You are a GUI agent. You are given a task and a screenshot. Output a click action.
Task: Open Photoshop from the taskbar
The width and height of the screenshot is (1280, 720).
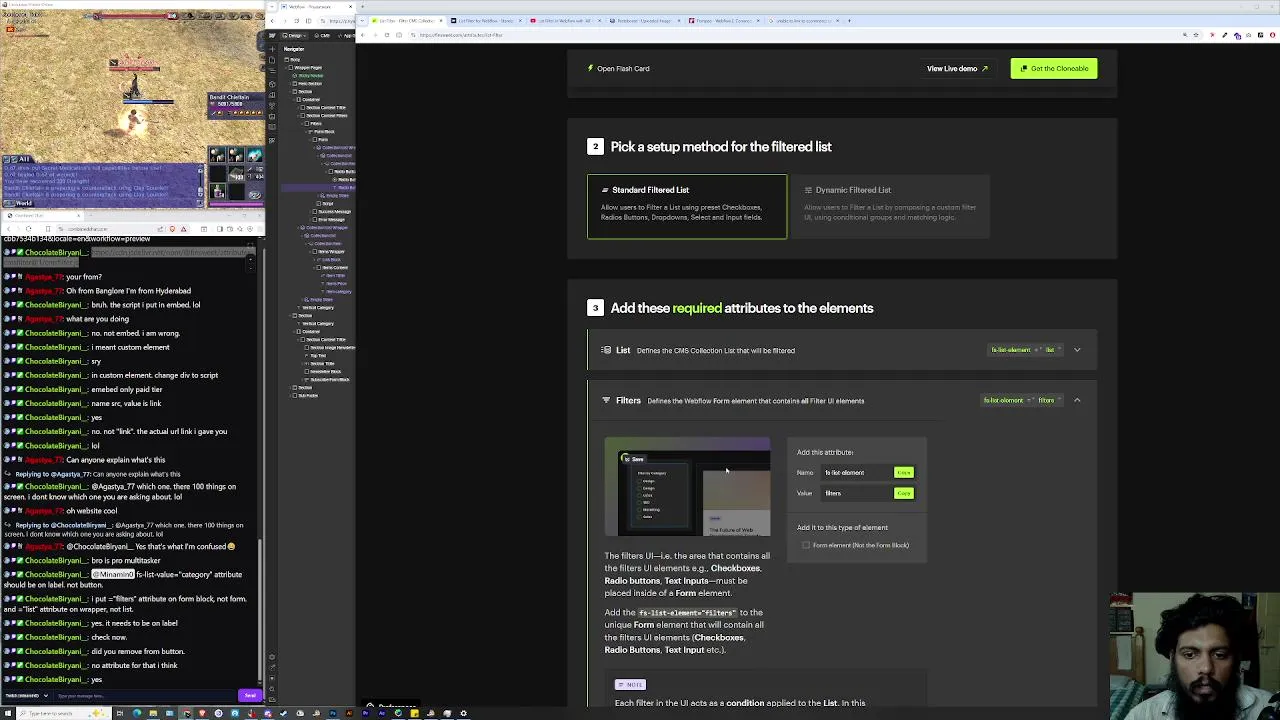click(x=332, y=713)
